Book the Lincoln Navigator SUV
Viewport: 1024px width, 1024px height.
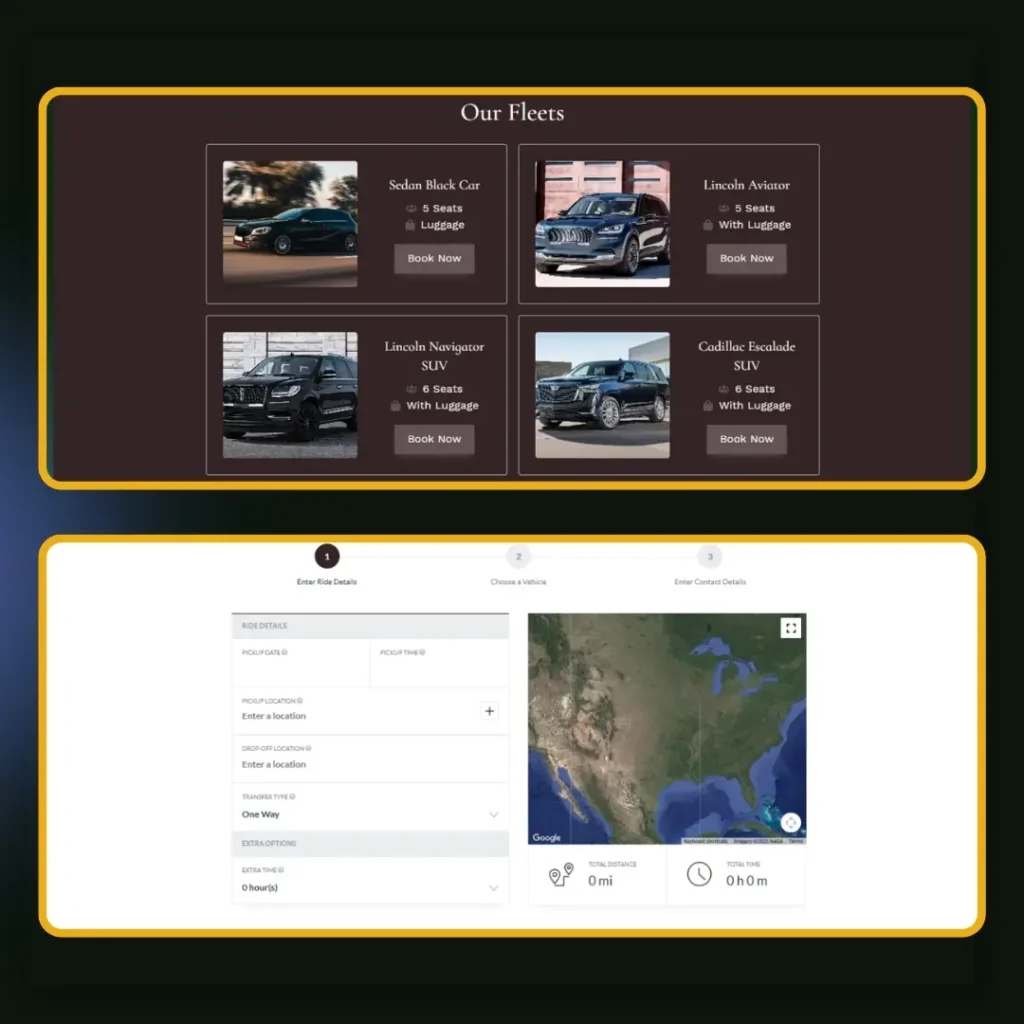click(x=434, y=439)
